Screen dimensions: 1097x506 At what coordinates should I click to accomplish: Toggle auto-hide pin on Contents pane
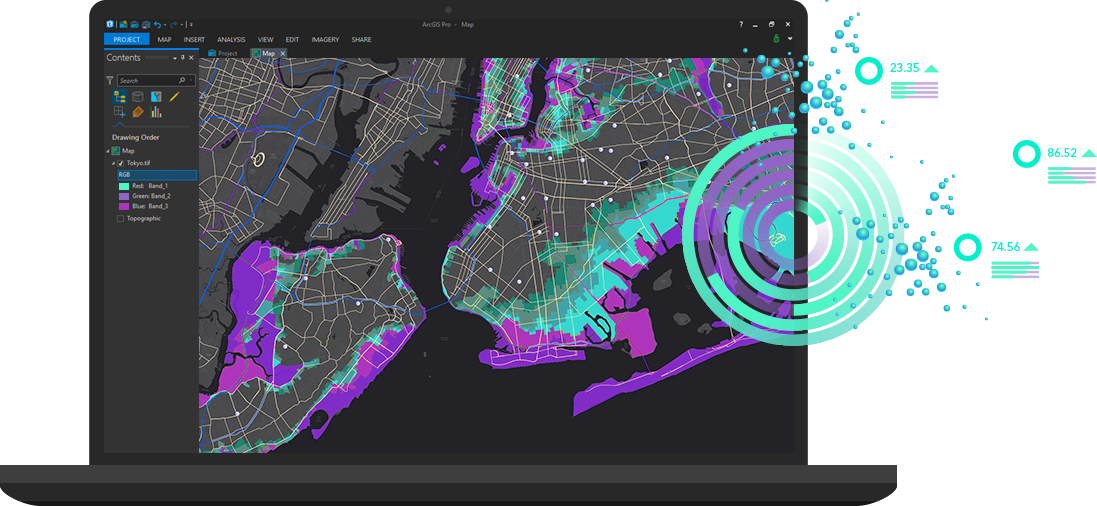point(183,57)
